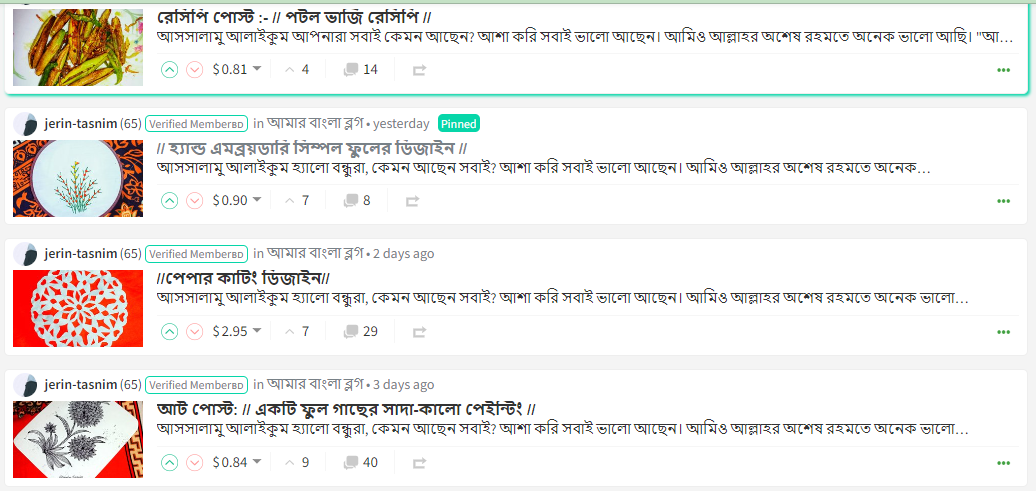This screenshot has width=1036, height=491.
Task: Upvote the $0.90 hand embroidery post
Action: point(170,200)
